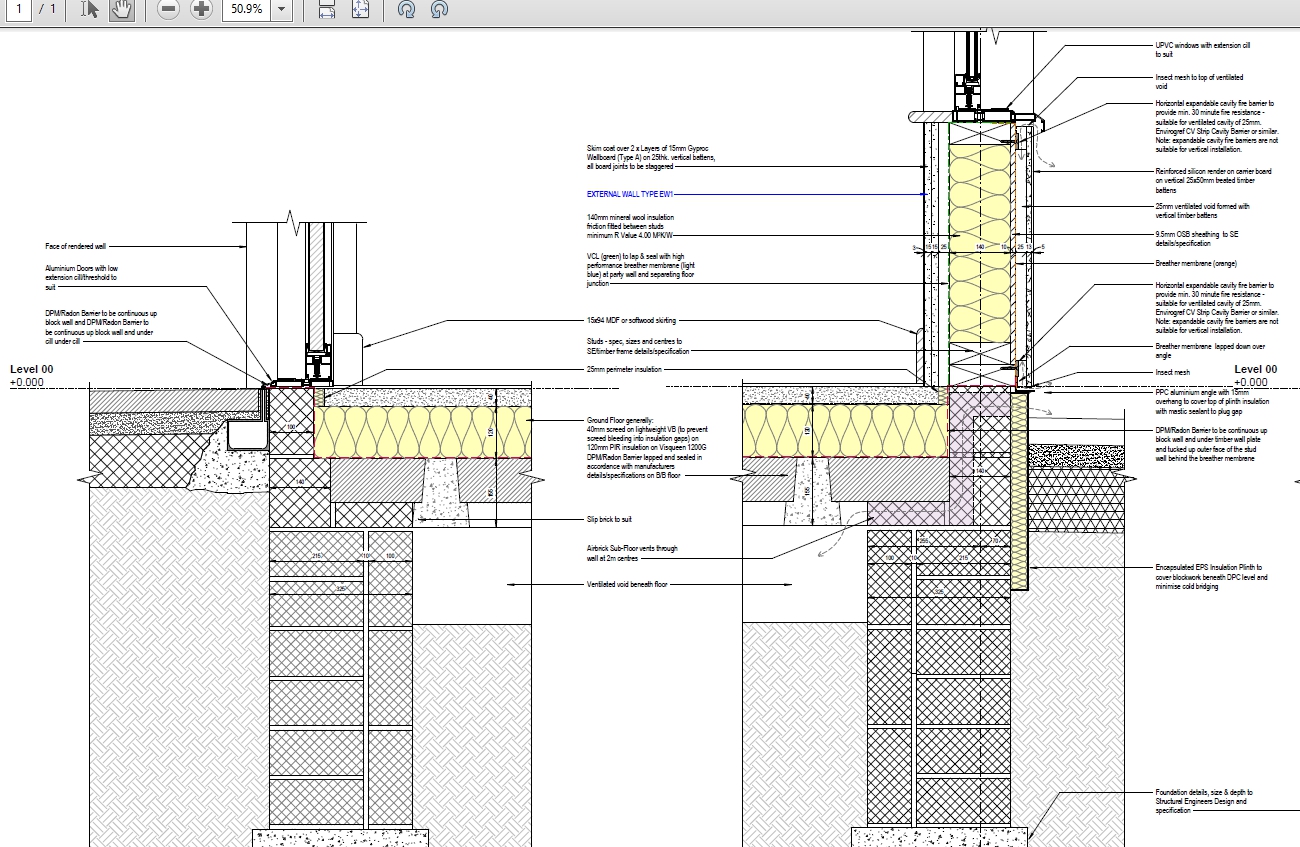Select the text selection cursor tool
Image resolution: width=1300 pixels, height=847 pixels.
[90, 10]
